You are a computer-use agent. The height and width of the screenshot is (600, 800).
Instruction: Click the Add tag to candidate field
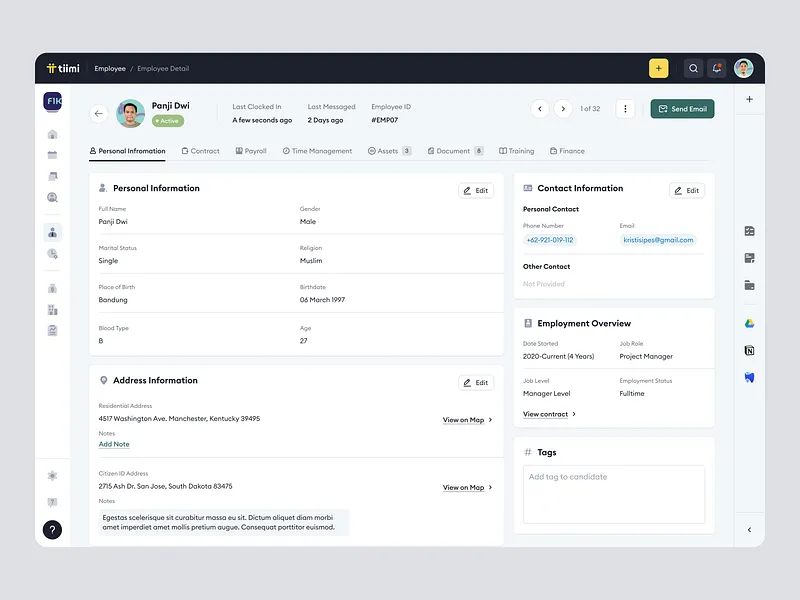pos(614,492)
